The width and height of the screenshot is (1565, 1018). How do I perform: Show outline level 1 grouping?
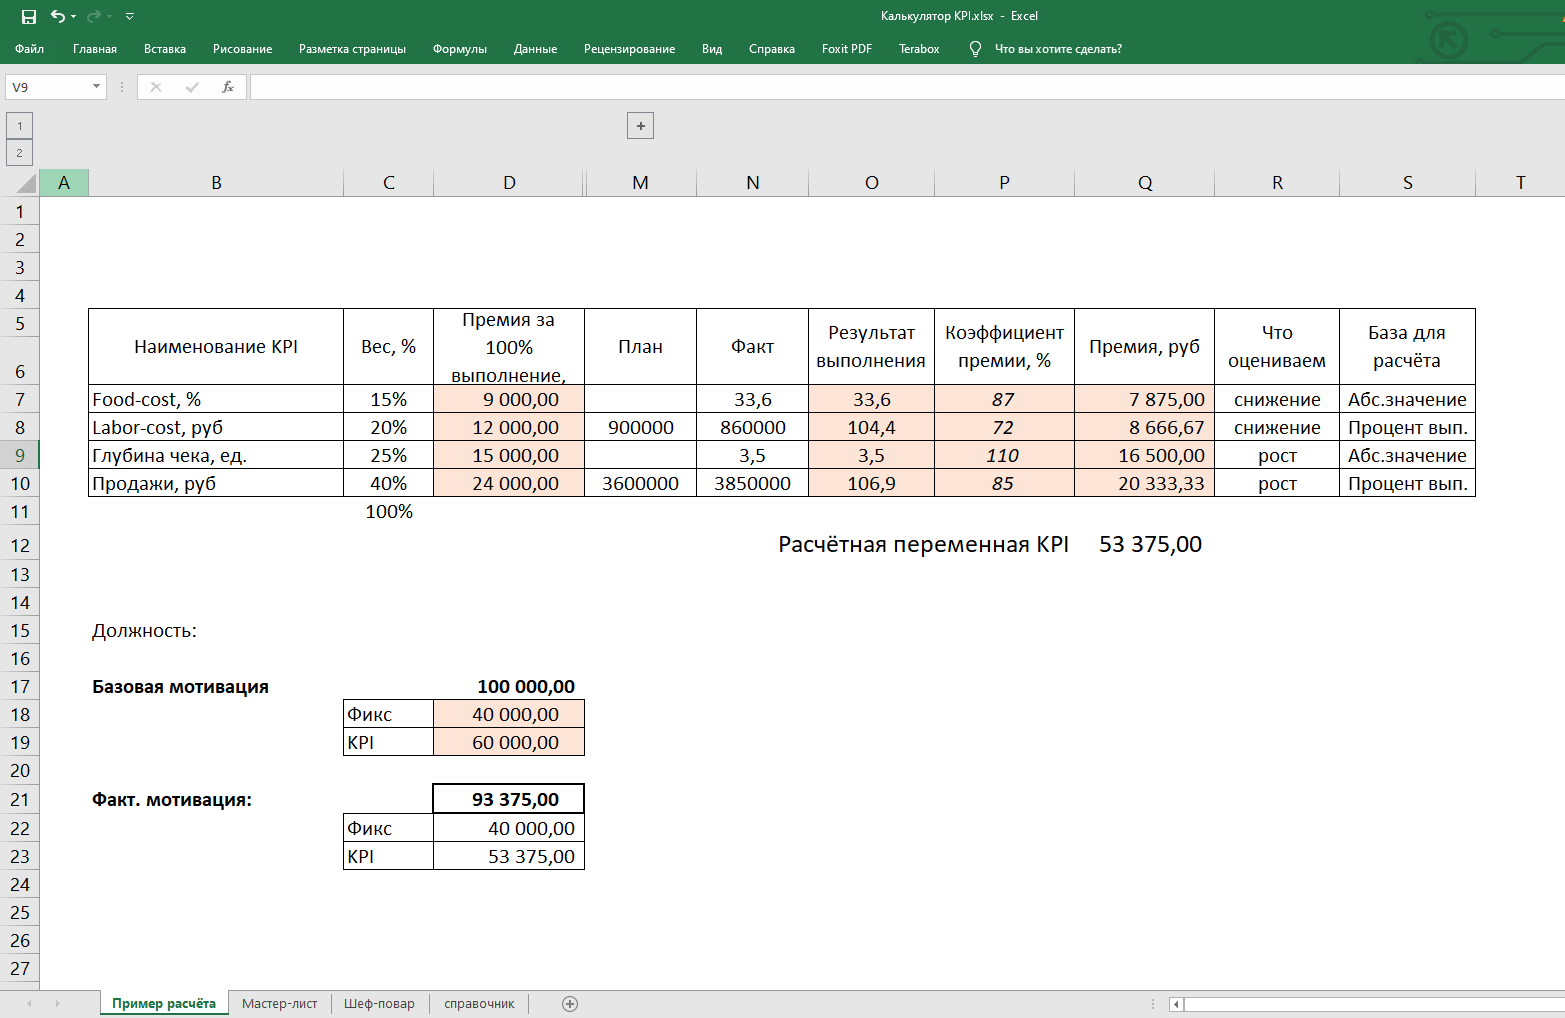[x=19, y=126]
